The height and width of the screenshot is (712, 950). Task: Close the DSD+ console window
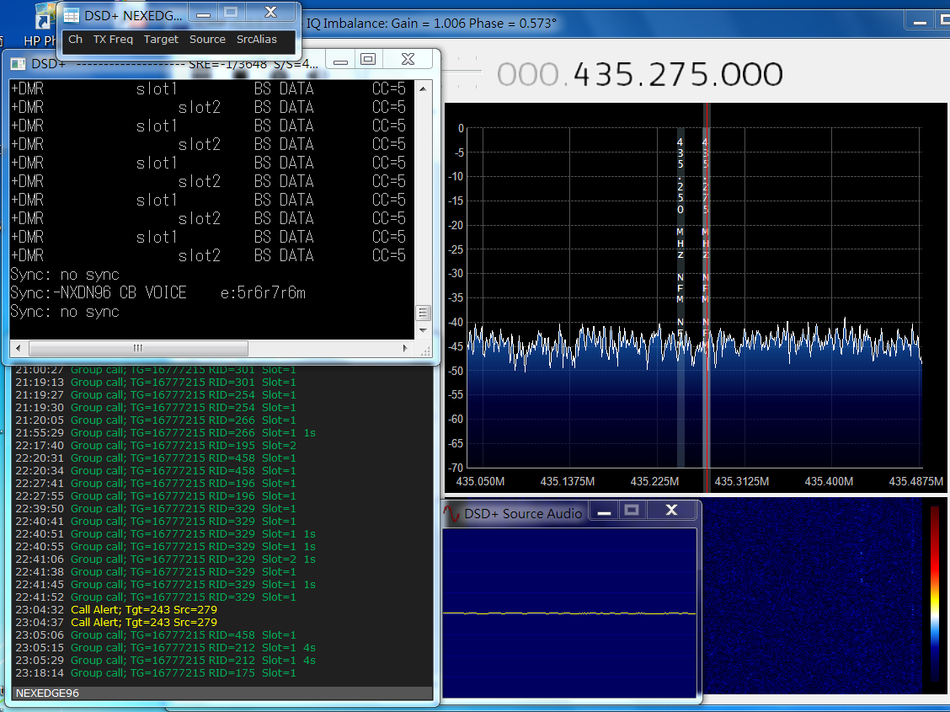408,59
